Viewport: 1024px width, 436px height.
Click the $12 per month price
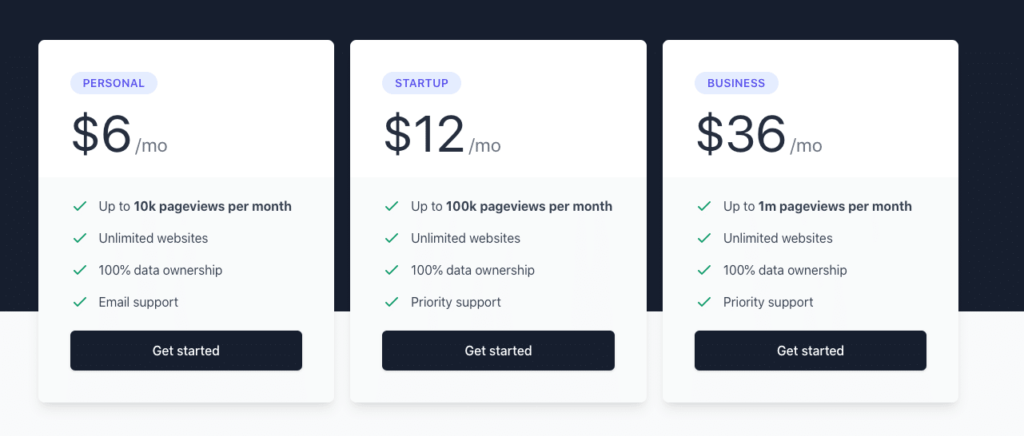(x=442, y=136)
